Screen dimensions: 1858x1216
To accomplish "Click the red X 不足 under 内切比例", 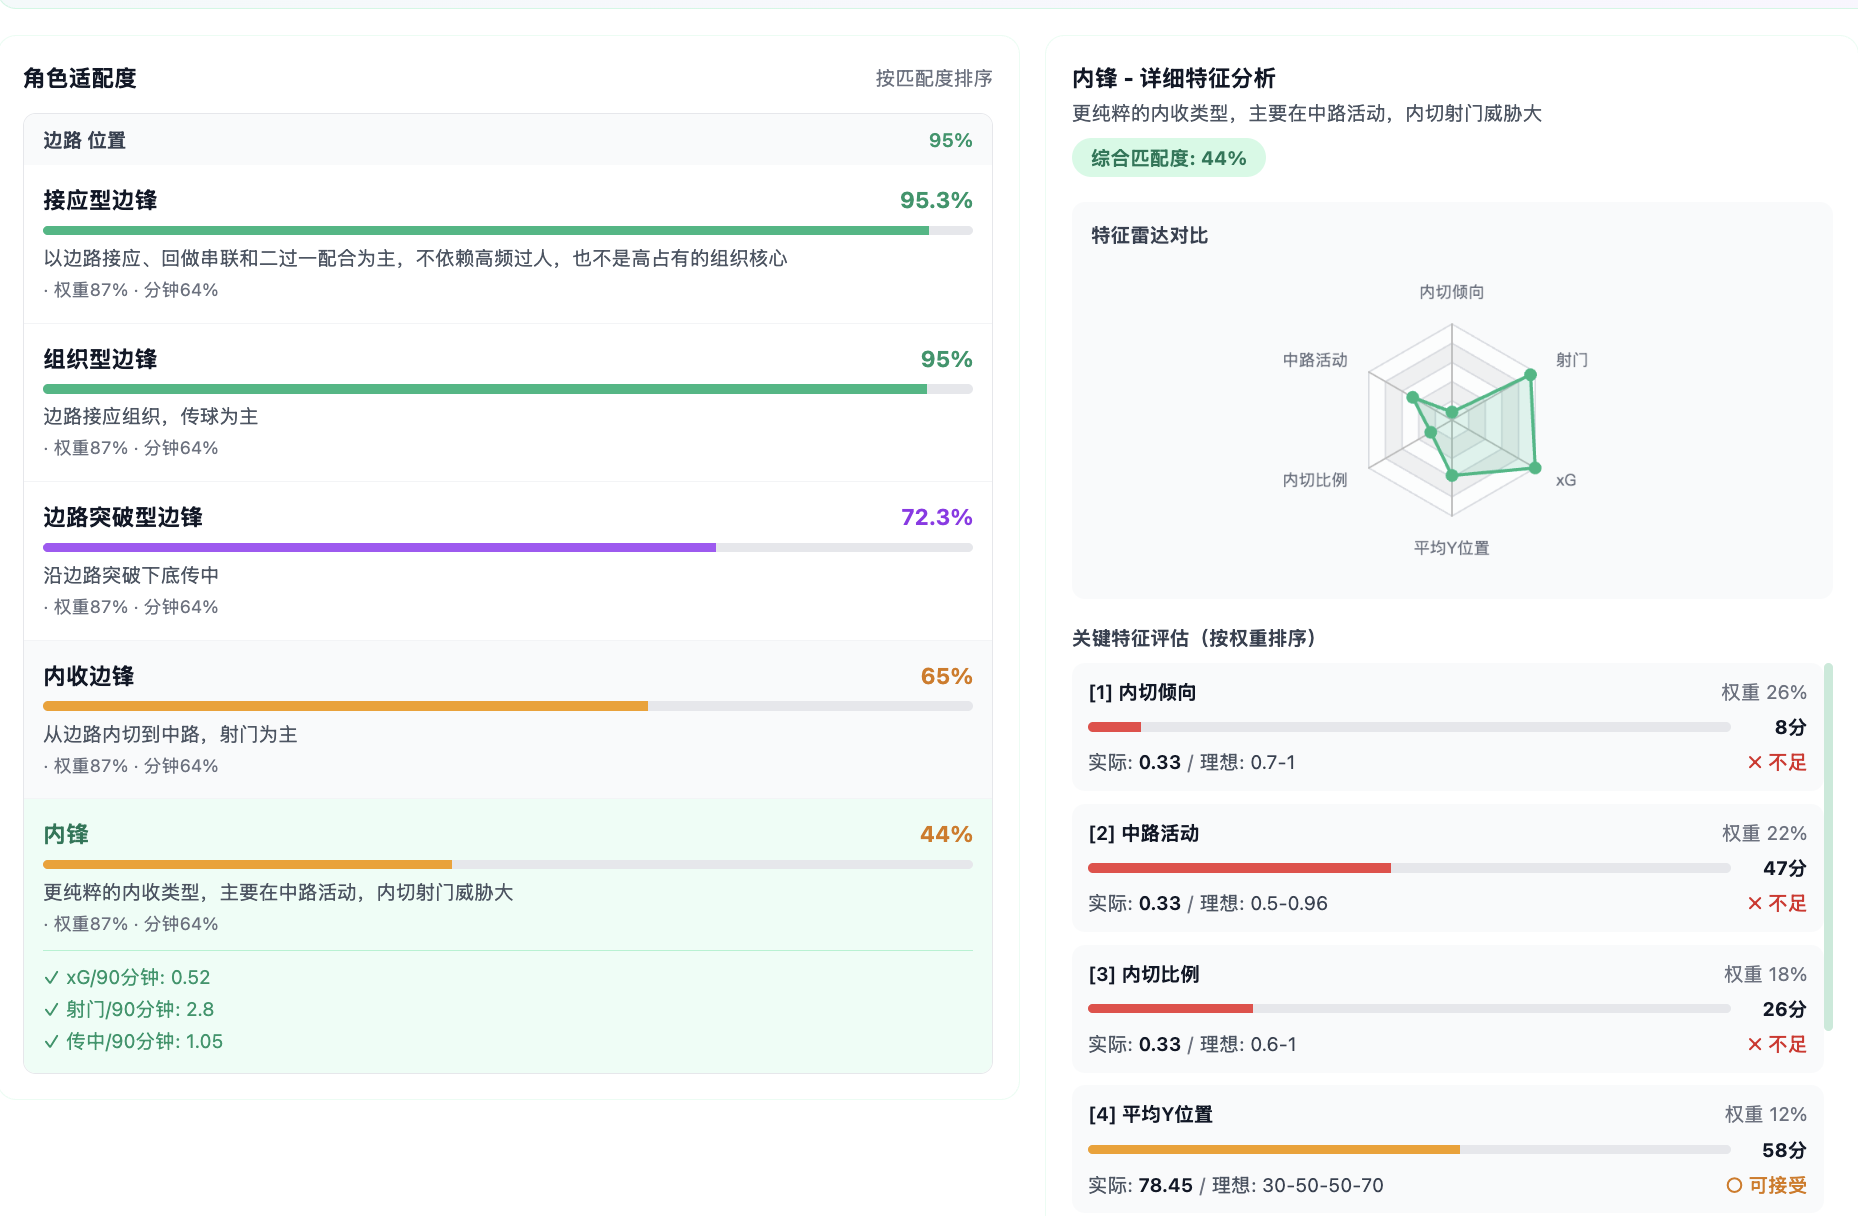I will point(1777,1044).
